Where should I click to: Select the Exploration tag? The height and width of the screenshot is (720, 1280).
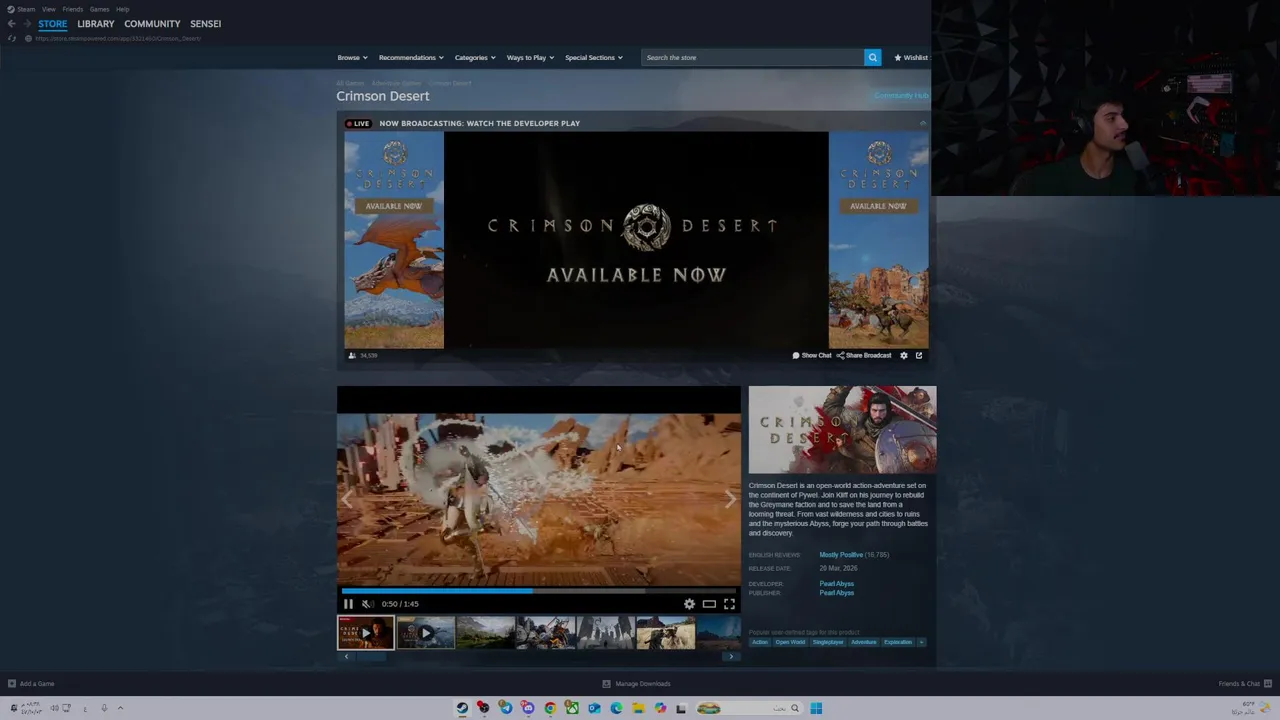click(x=898, y=642)
